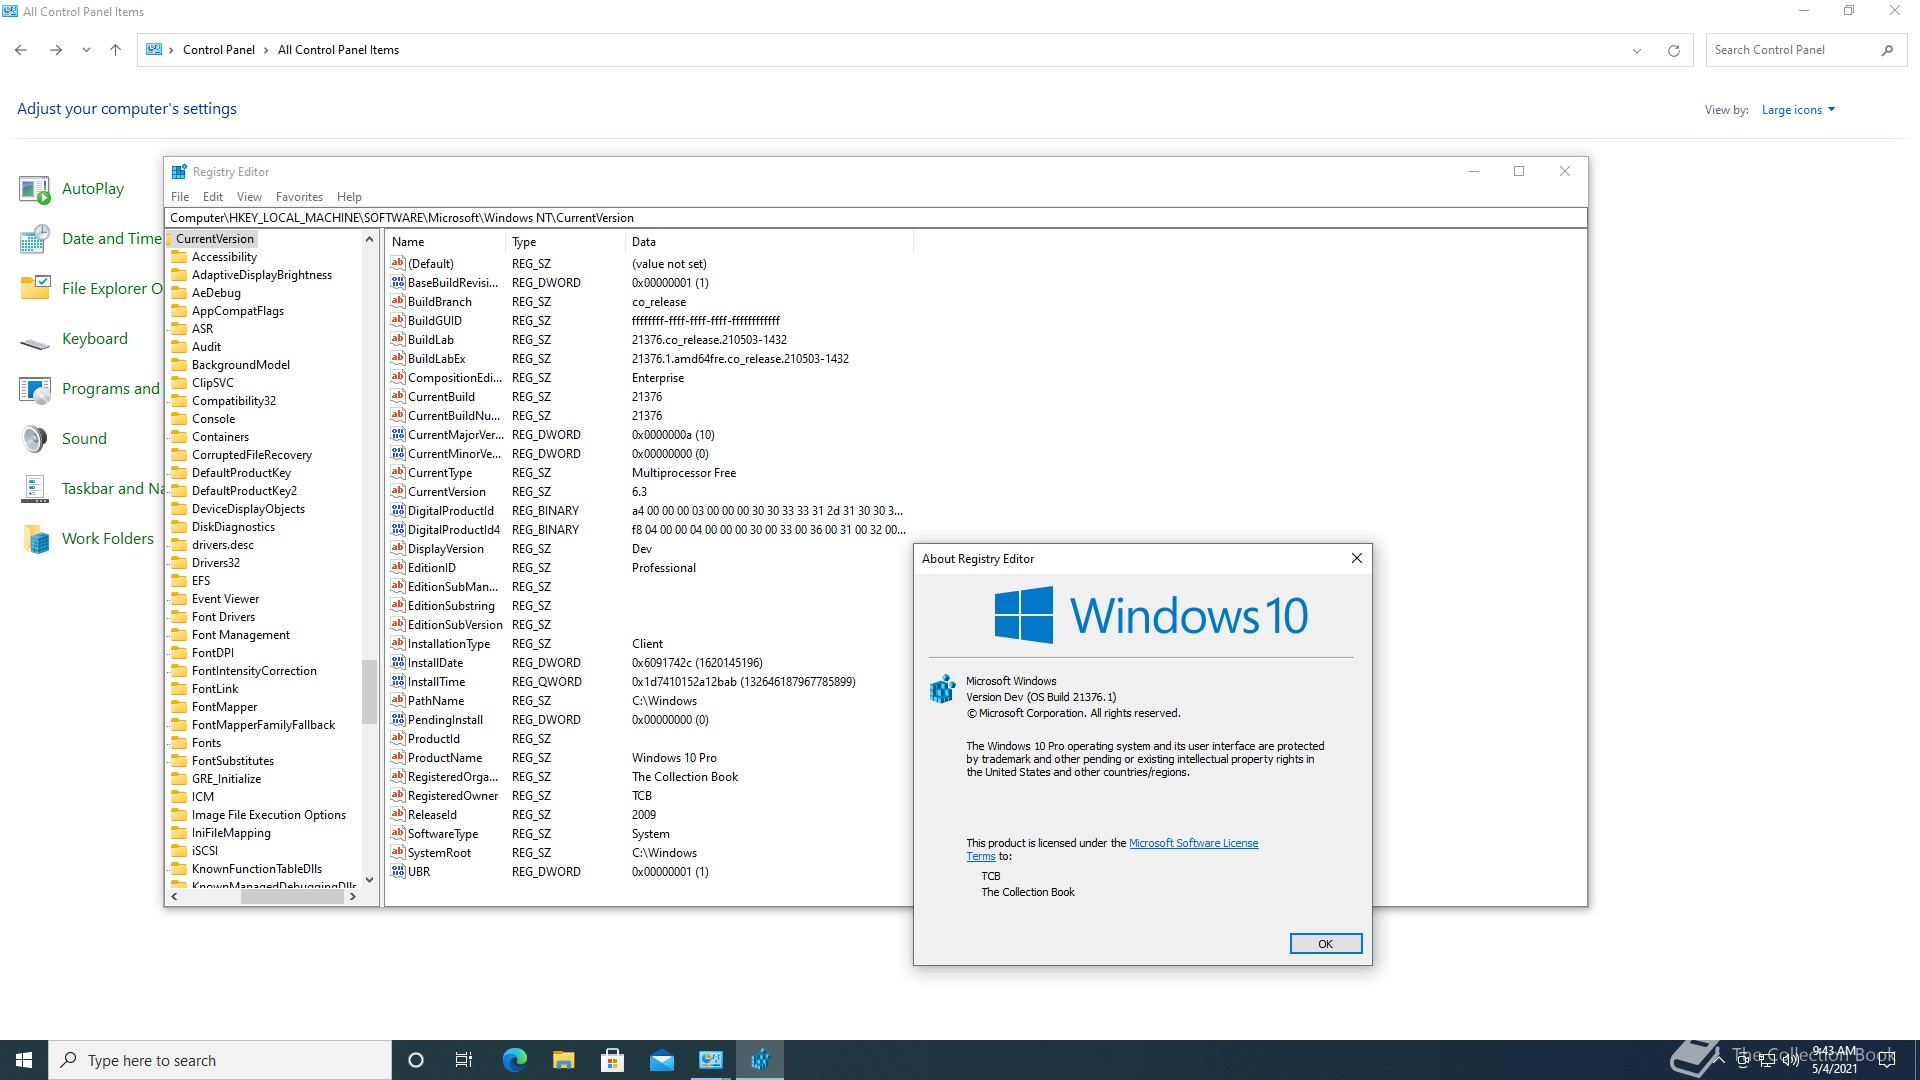Open the Microsoft Software License Terms link
The image size is (1920, 1080).
tap(1193, 843)
